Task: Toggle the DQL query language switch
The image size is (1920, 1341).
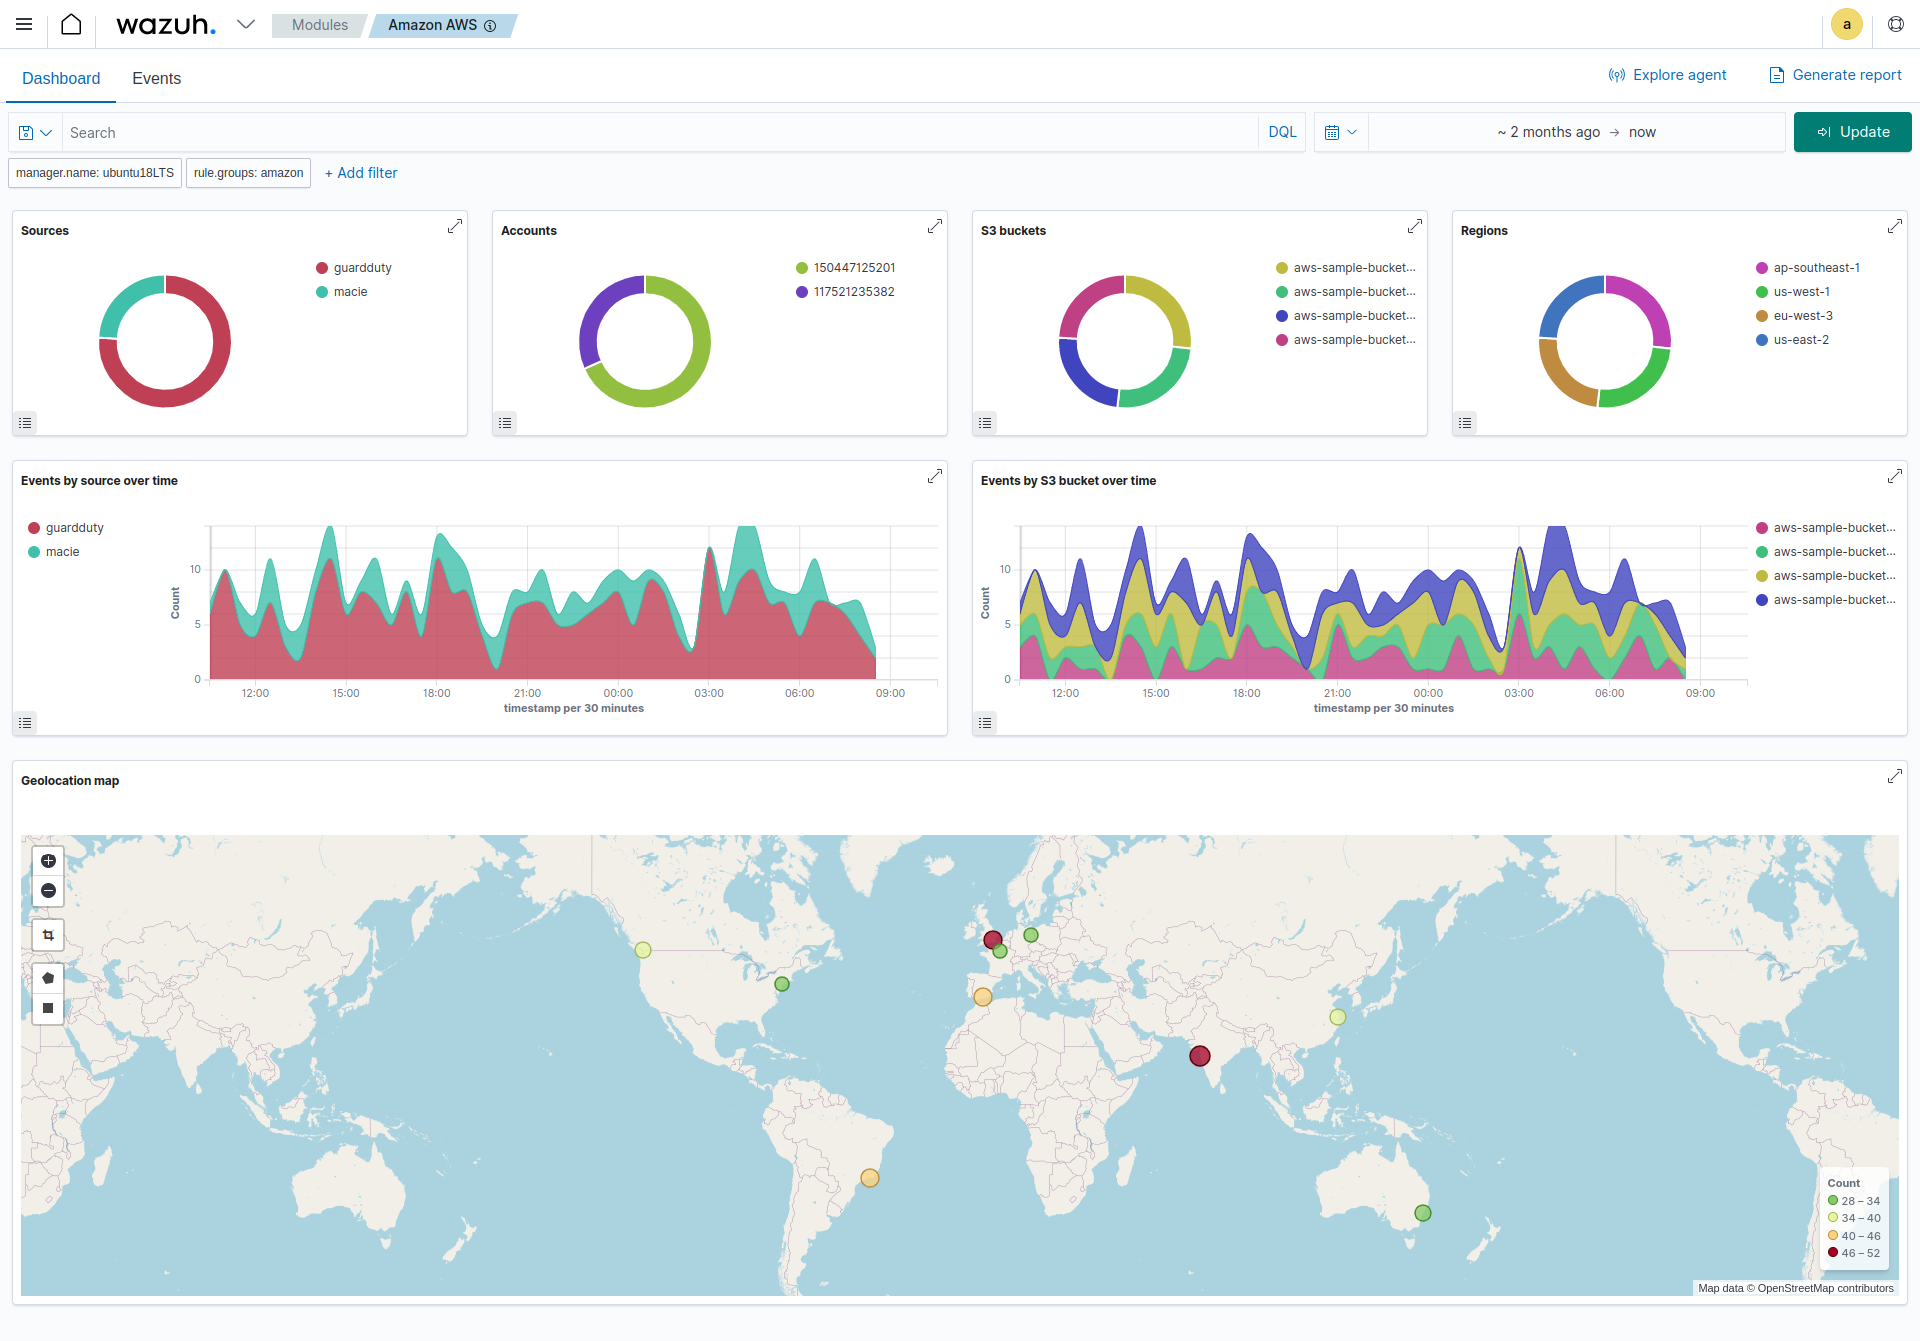Action: (1282, 132)
